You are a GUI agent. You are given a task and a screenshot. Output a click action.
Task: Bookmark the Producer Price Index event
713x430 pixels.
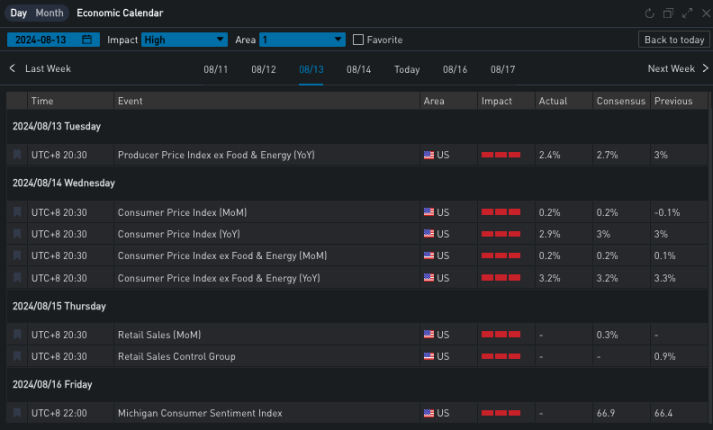point(17,155)
